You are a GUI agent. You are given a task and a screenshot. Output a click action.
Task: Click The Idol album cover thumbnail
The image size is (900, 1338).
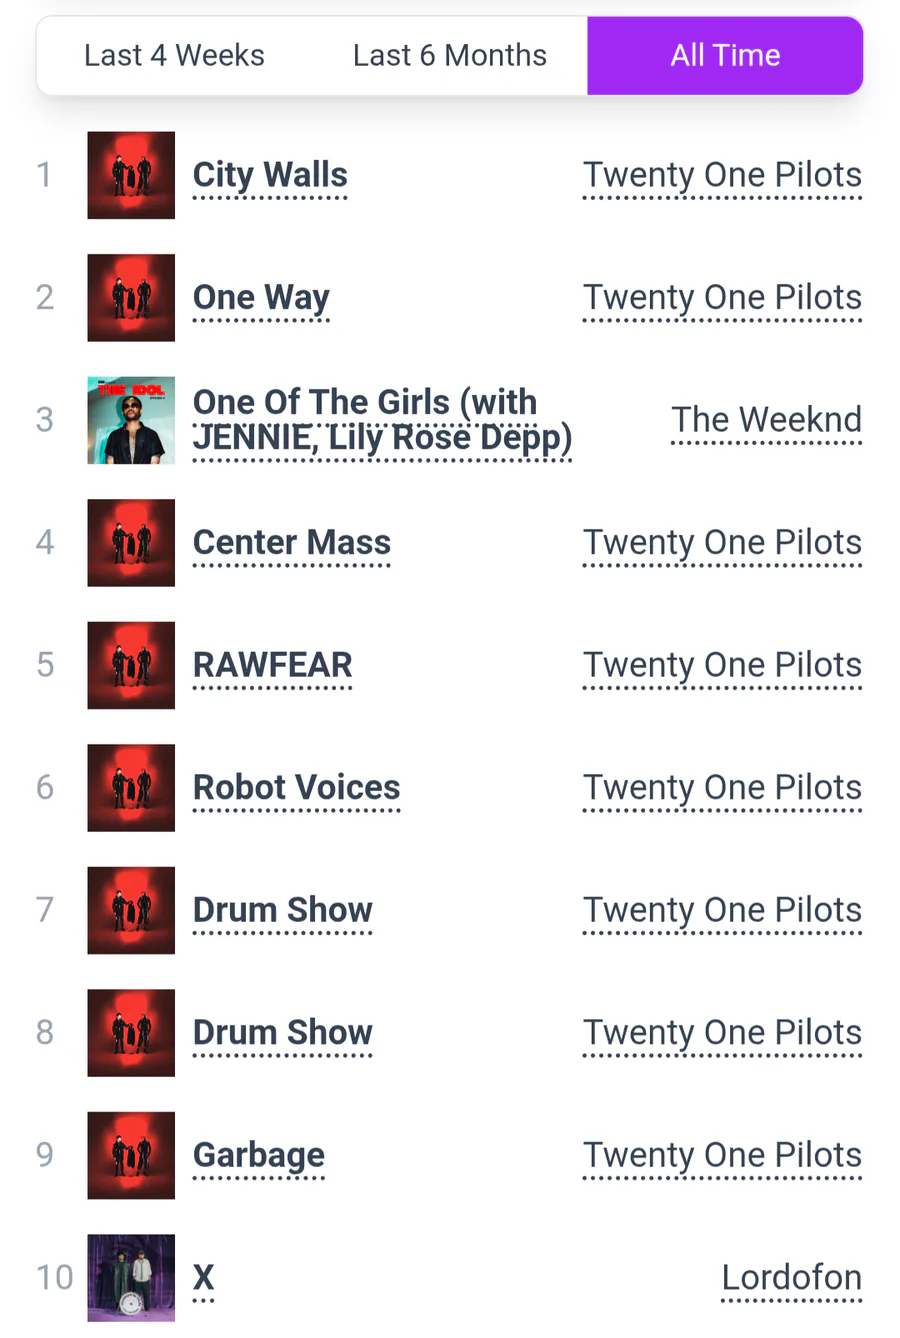pos(131,420)
